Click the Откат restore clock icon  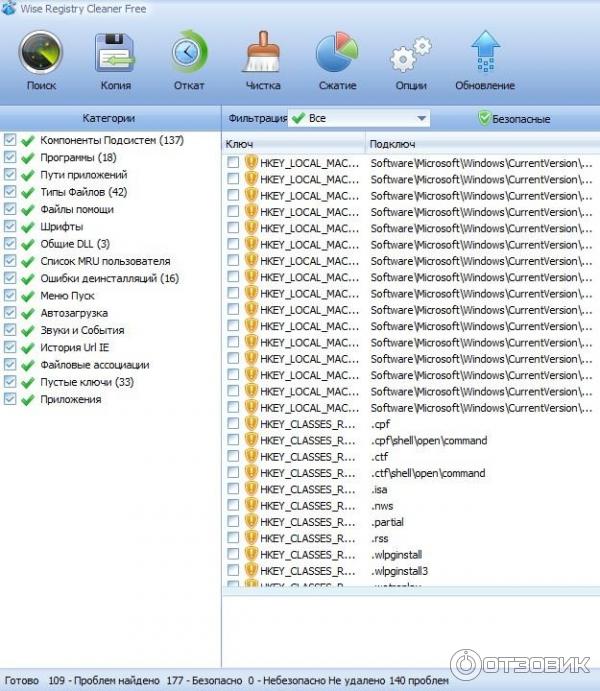(189, 53)
